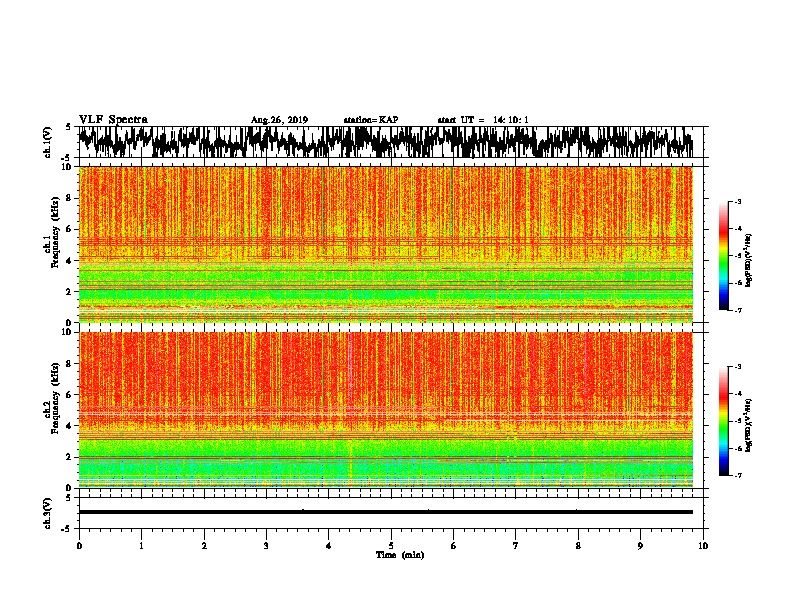This screenshot has height=612, width=792.
Task: Click the 'station=KAP' label
Action: [x=371, y=120]
